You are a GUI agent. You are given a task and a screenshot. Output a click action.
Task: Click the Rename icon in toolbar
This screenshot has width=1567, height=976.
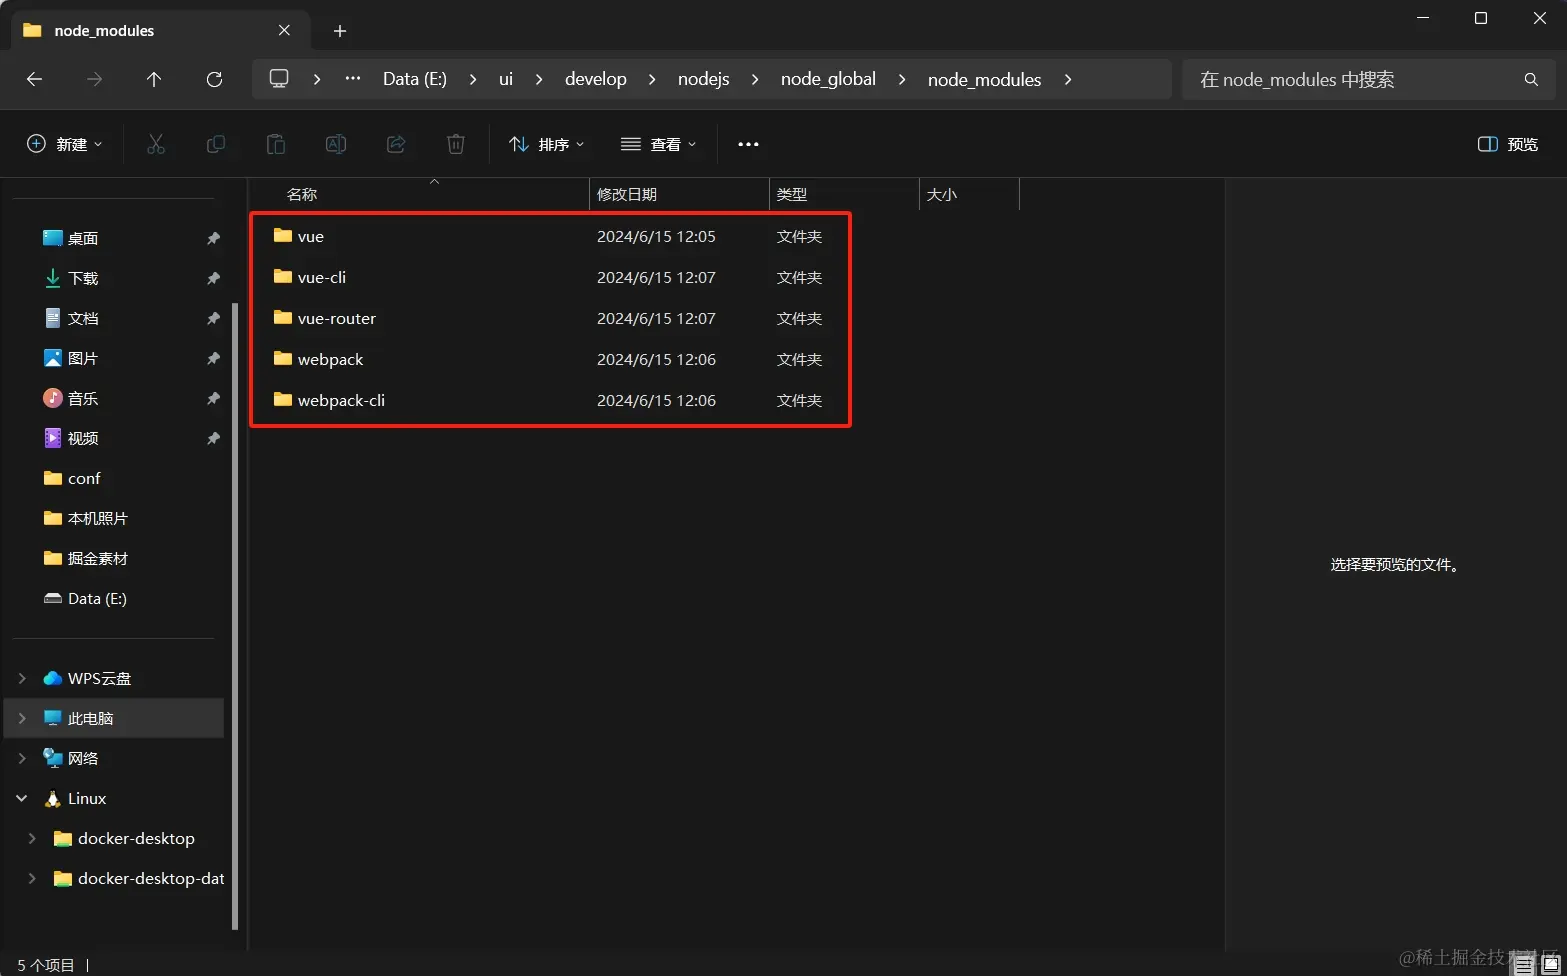336,144
